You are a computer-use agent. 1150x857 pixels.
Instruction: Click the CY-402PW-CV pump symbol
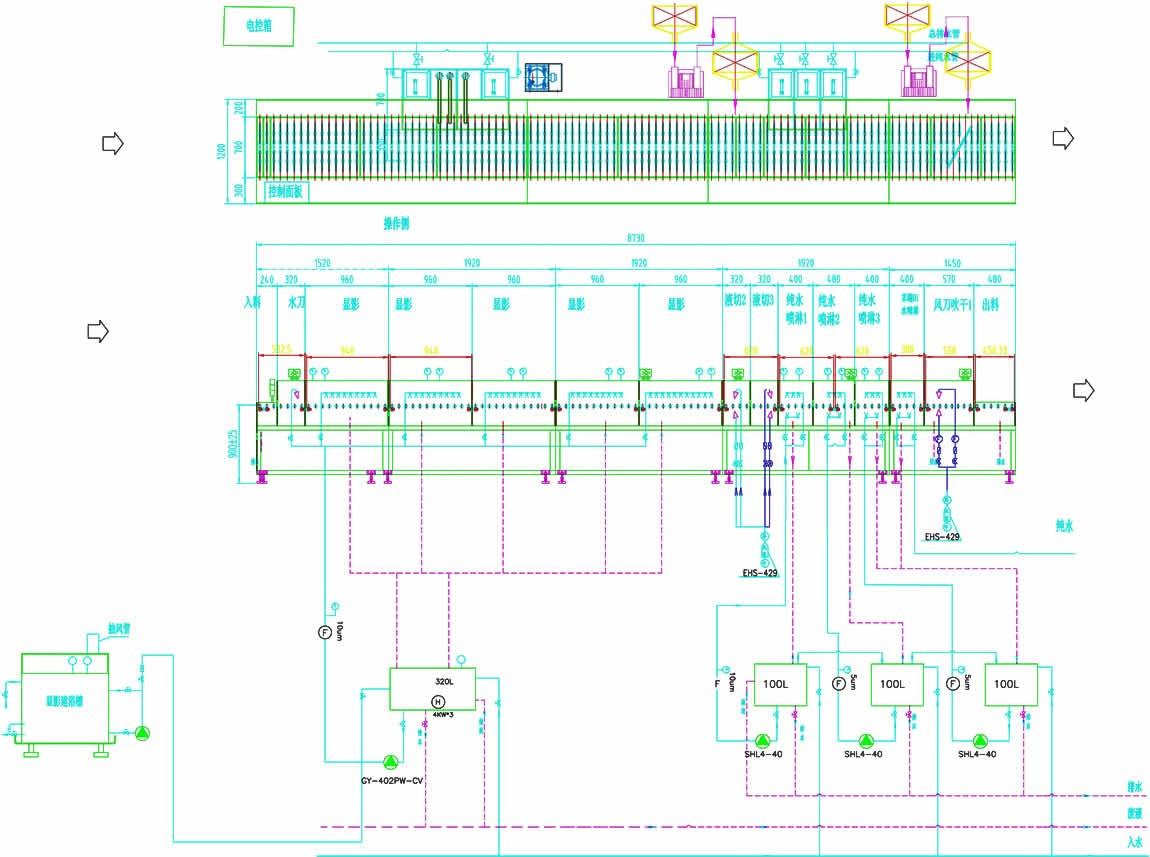coord(390,761)
